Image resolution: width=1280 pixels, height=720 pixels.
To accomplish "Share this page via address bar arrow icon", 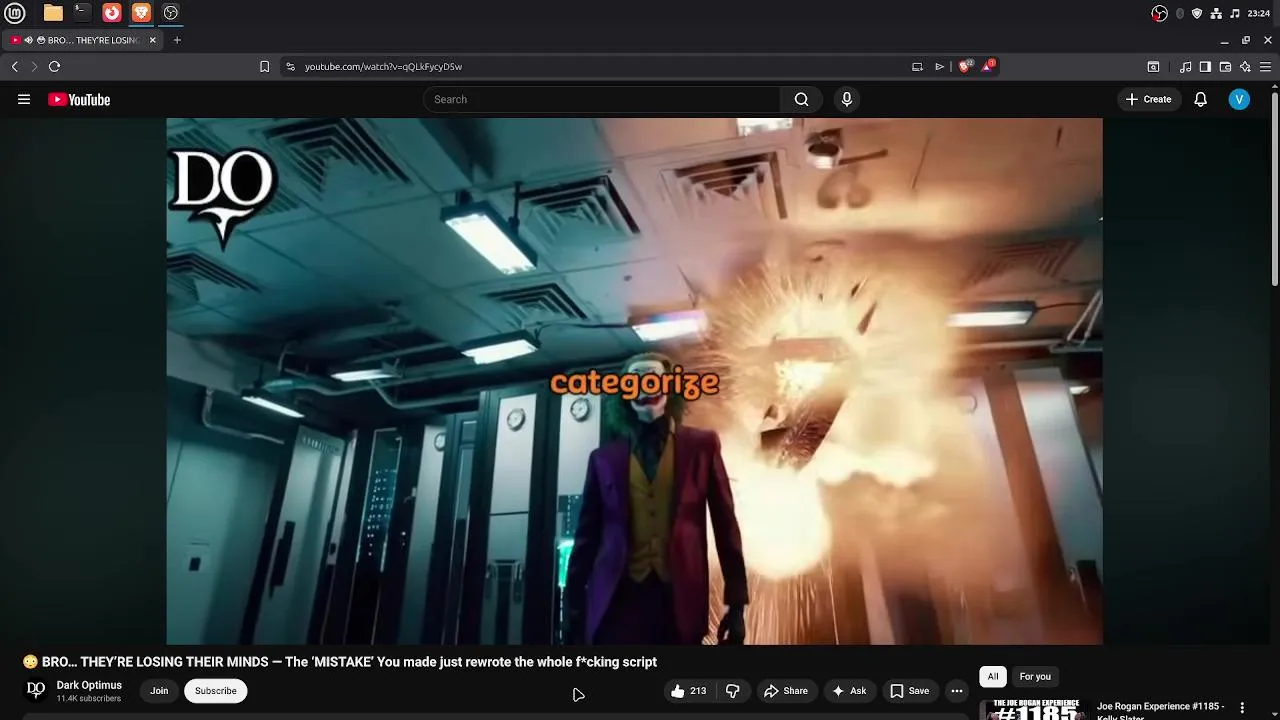I will click(940, 67).
